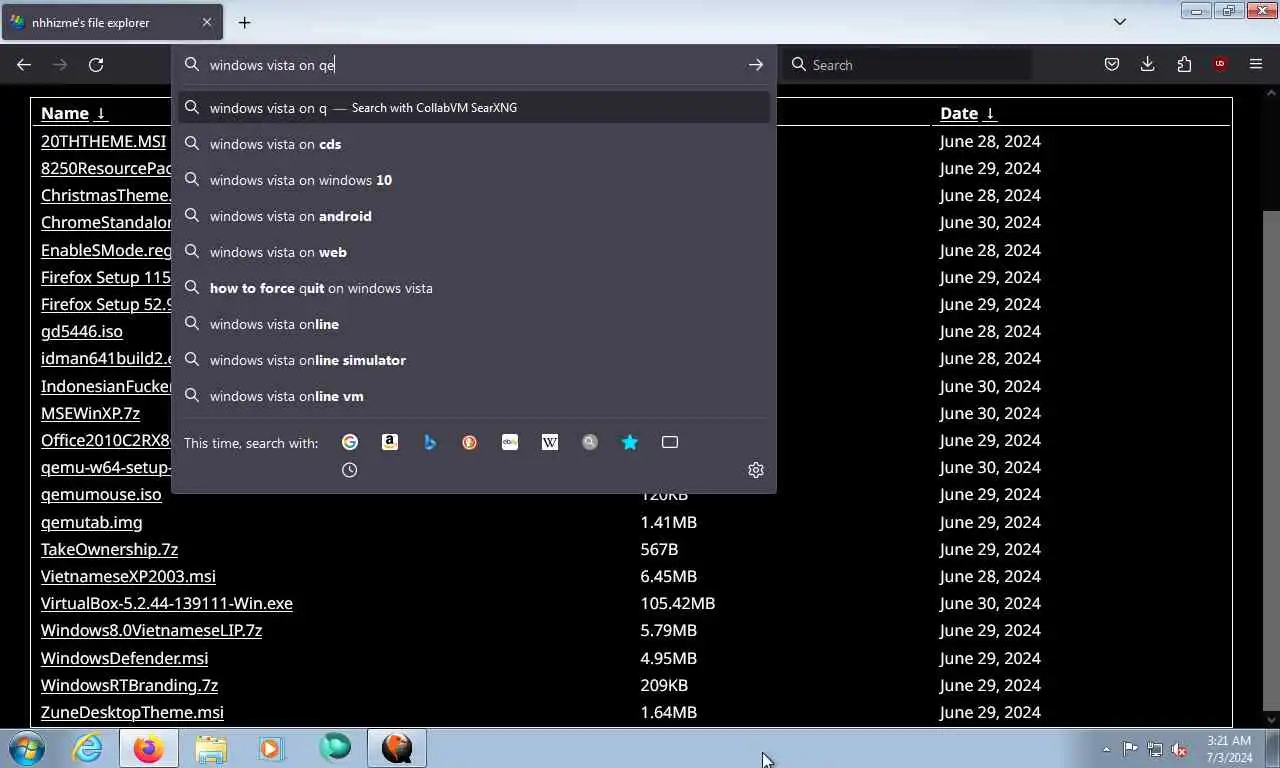This screenshot has height=768, width=1280.
Task: Click the Go arrow in the address bar
Action: coord(756,65)
